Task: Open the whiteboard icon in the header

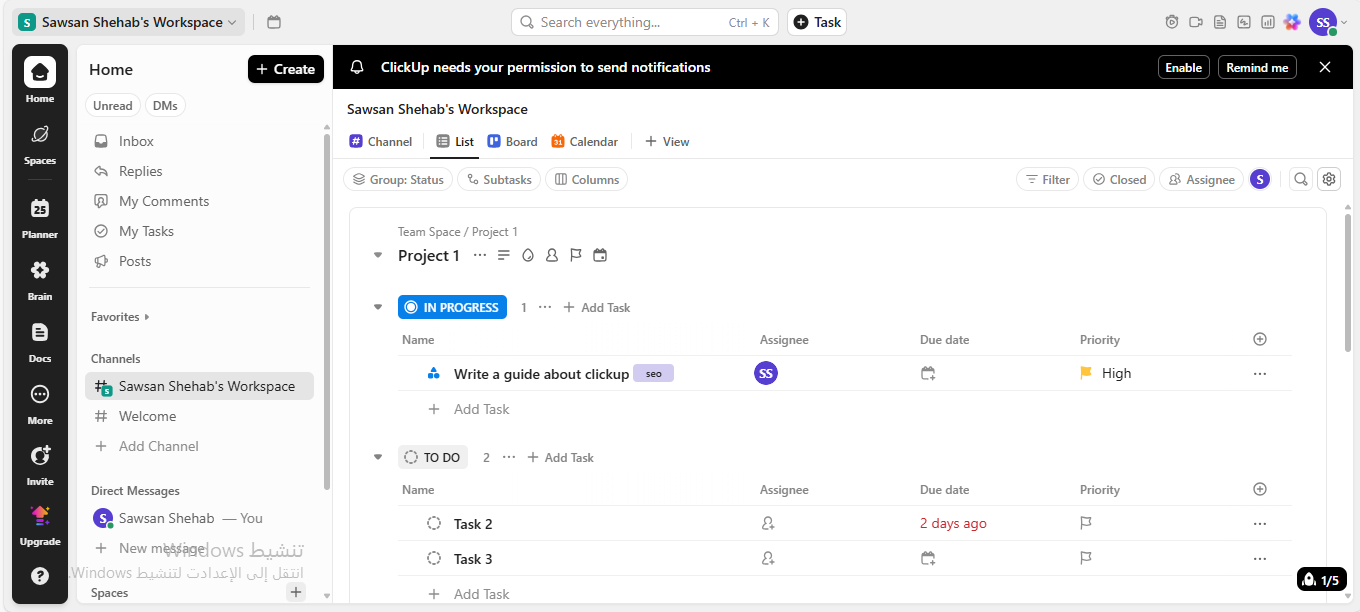Action: [1244, 22]
